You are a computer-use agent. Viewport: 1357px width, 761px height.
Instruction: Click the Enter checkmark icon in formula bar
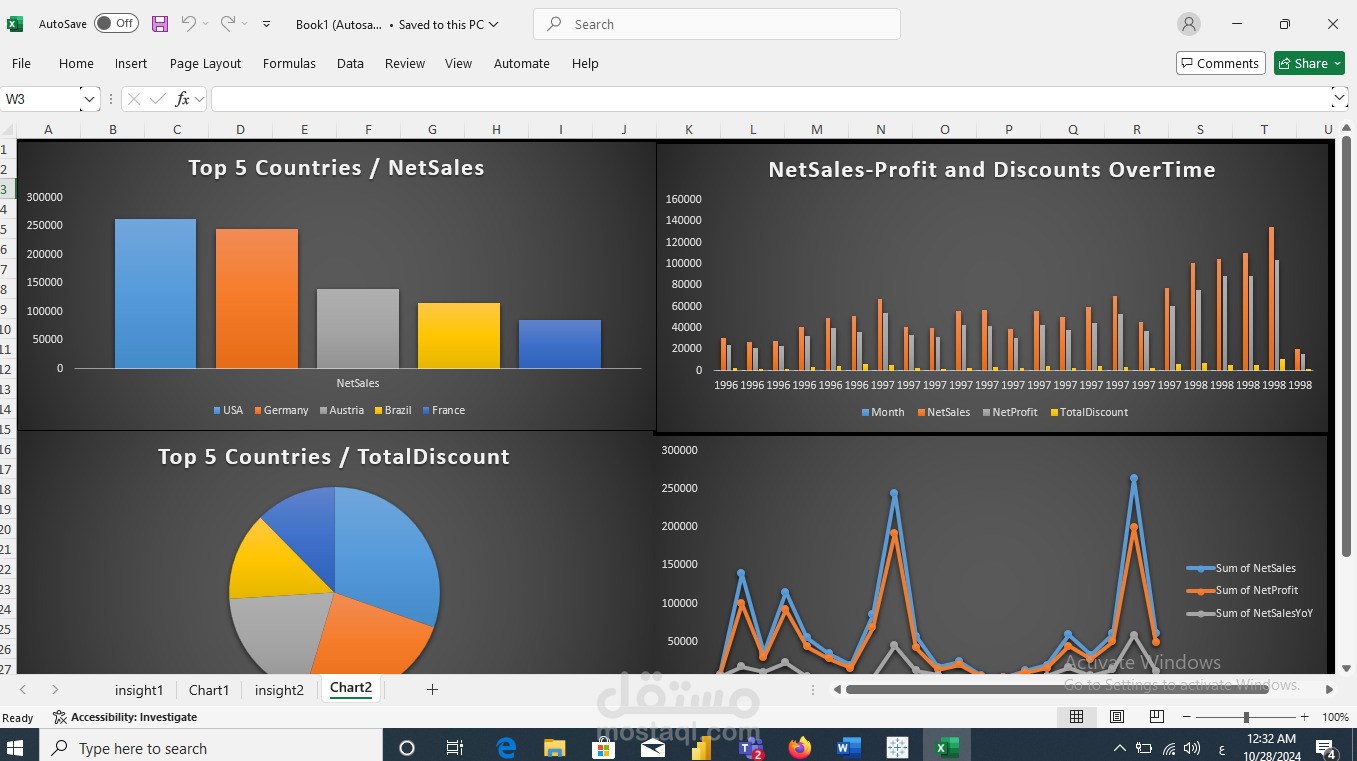point(157,99)
